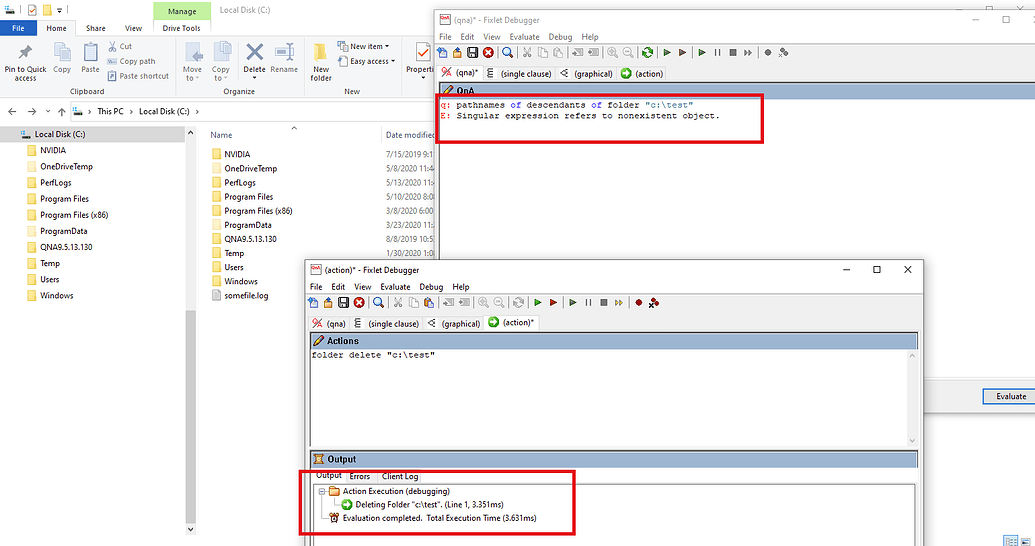This screenshot has width=1035, height=546.
Task: Click the Open file icon in action debugger toolbar
Action: pos(328,302)
